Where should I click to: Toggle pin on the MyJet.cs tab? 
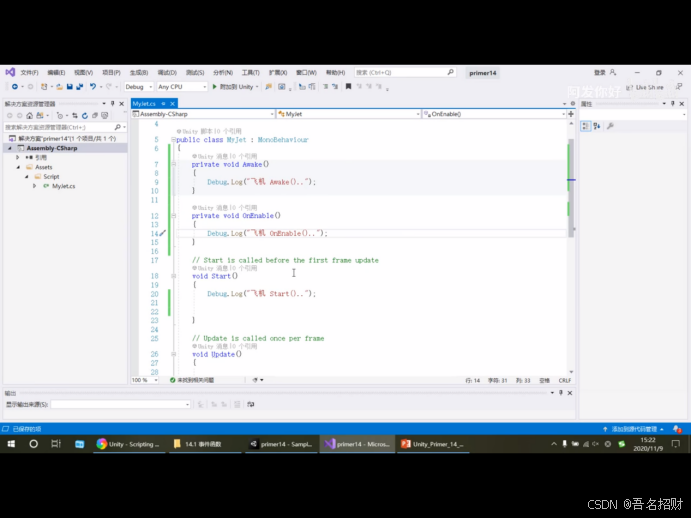coord(163,104)
